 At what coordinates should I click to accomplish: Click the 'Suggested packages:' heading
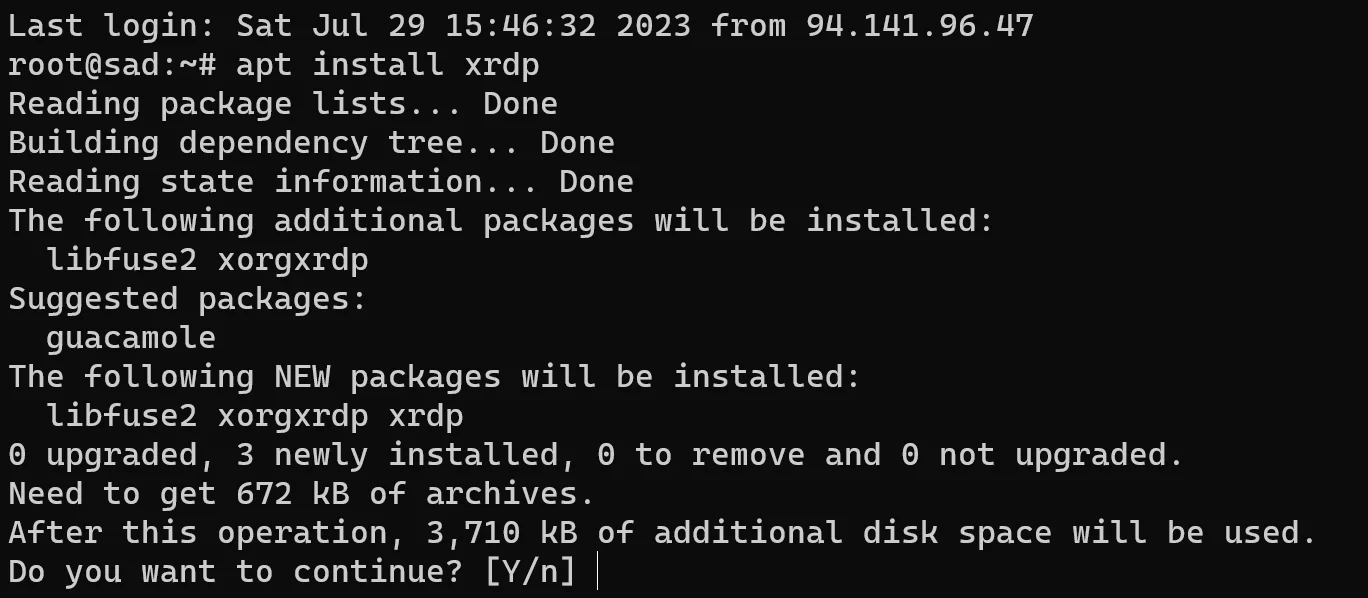pyautogui.click(x=188, y=299)
